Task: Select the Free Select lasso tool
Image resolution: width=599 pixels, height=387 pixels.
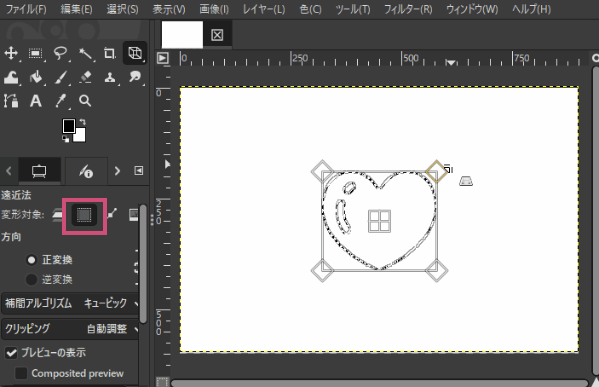Action: [60, 53]
